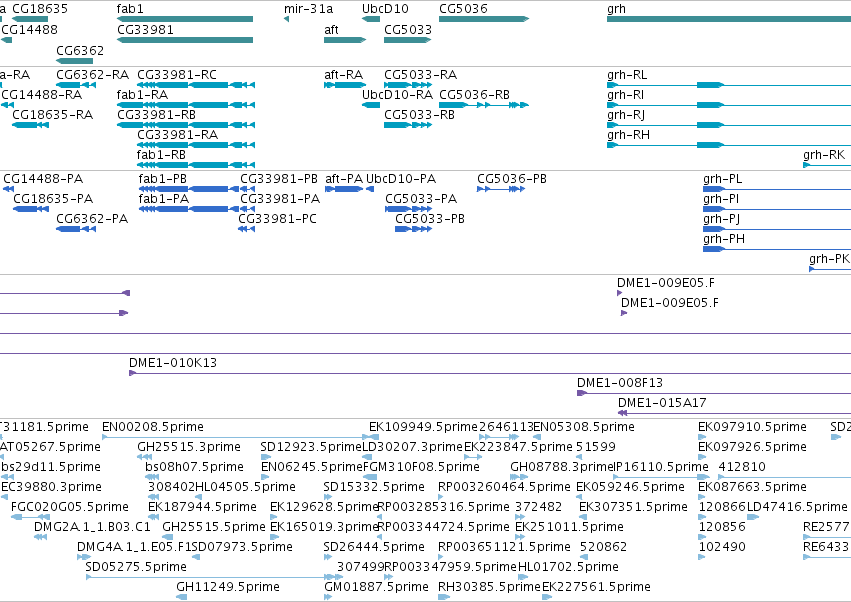Select the CG5033 gene label
This screenshot has width=851, height=602.
click(x=408, y=29)
